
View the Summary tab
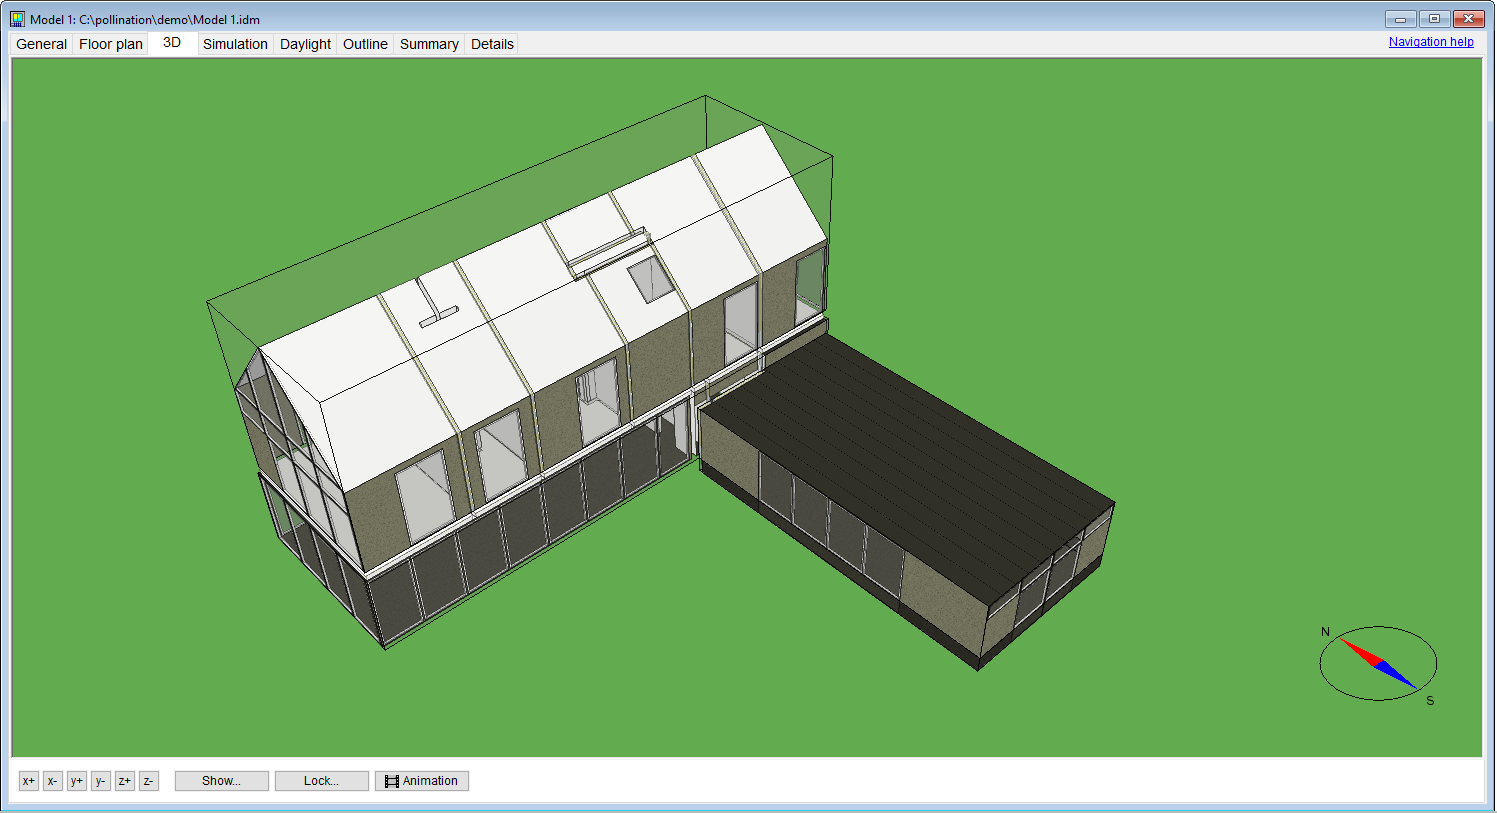[x=429, y=44]
